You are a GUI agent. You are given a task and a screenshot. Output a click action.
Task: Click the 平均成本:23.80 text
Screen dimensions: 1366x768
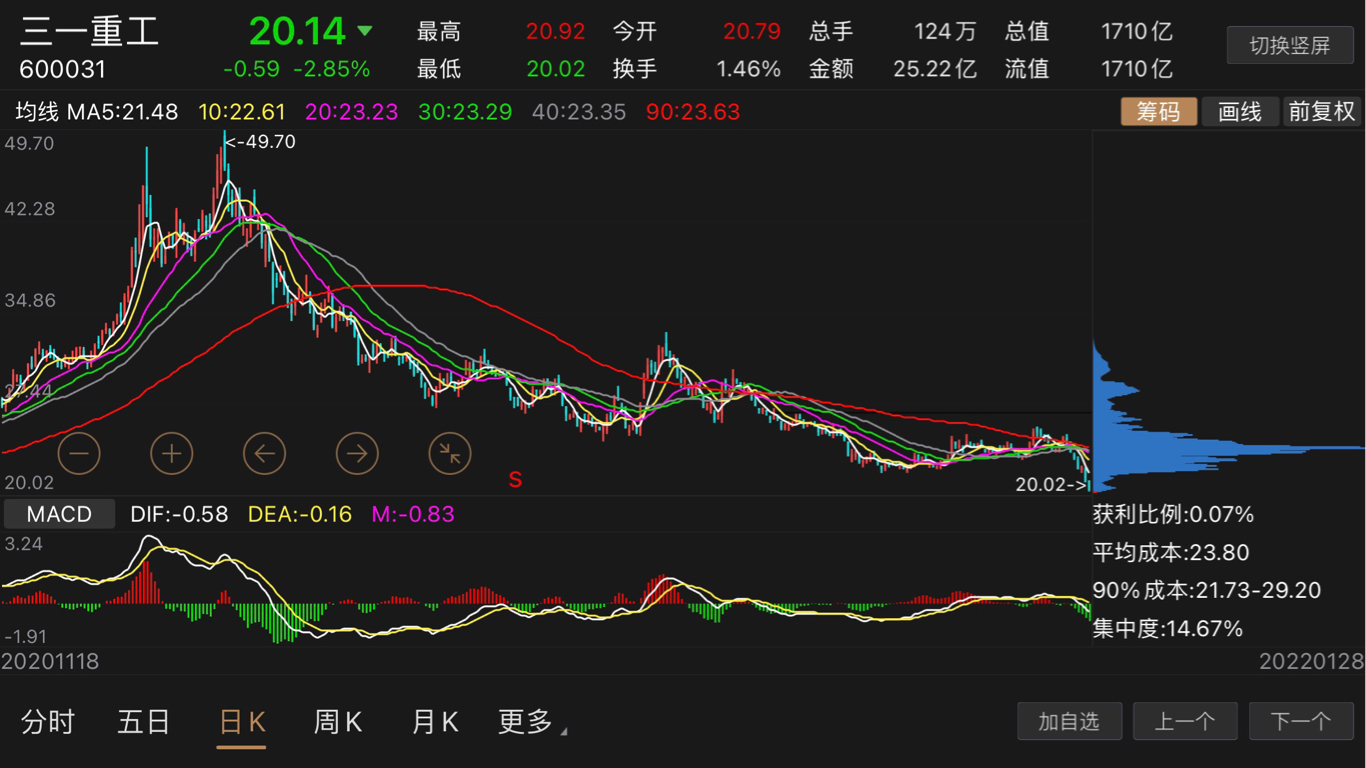coord(1171,553)
